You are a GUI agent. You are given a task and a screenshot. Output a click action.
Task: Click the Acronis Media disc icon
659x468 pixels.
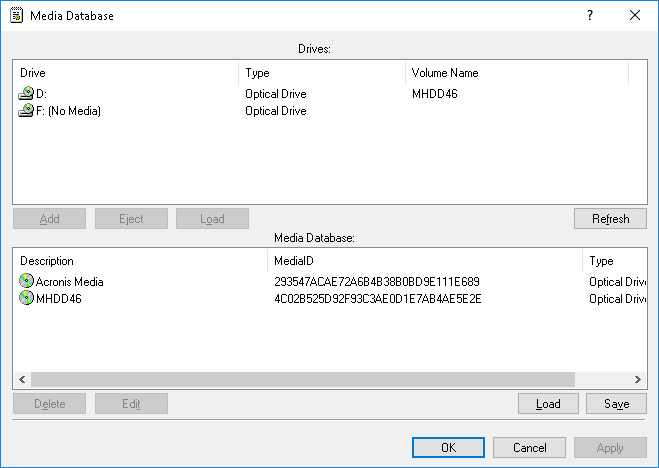click(x=27, y=282)
